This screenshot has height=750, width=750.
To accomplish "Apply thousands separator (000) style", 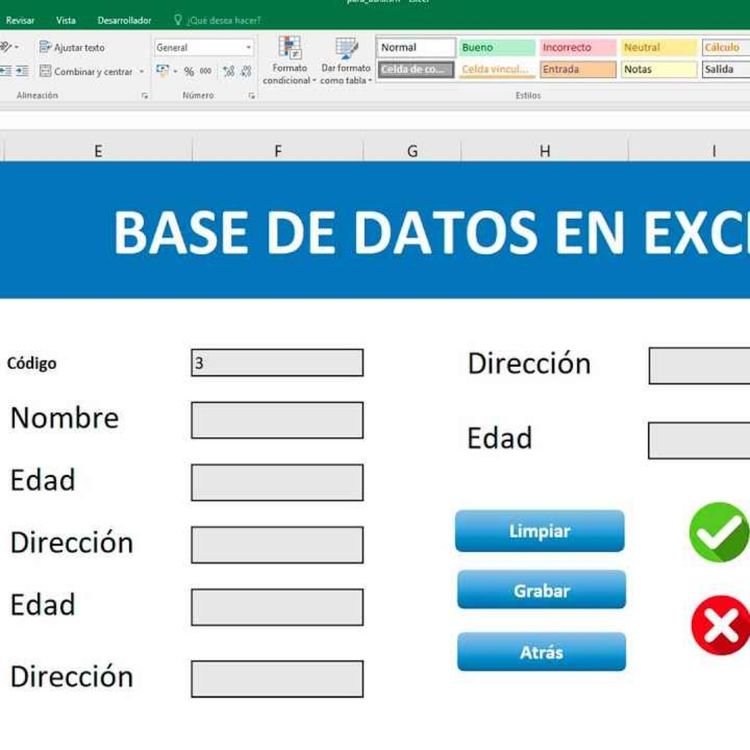I will click(x=206, y=71).
